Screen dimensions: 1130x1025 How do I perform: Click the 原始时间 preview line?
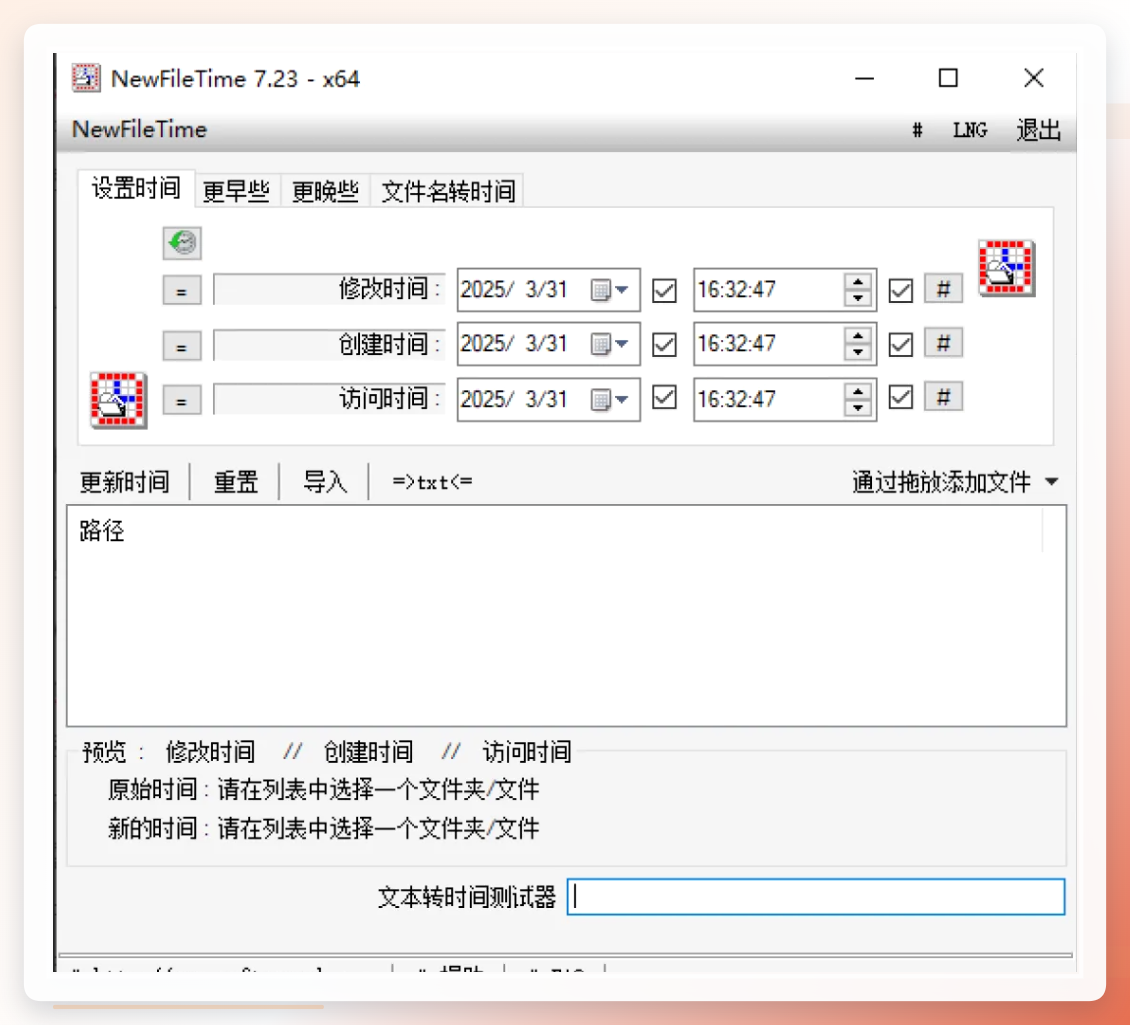tap(324, 789)
